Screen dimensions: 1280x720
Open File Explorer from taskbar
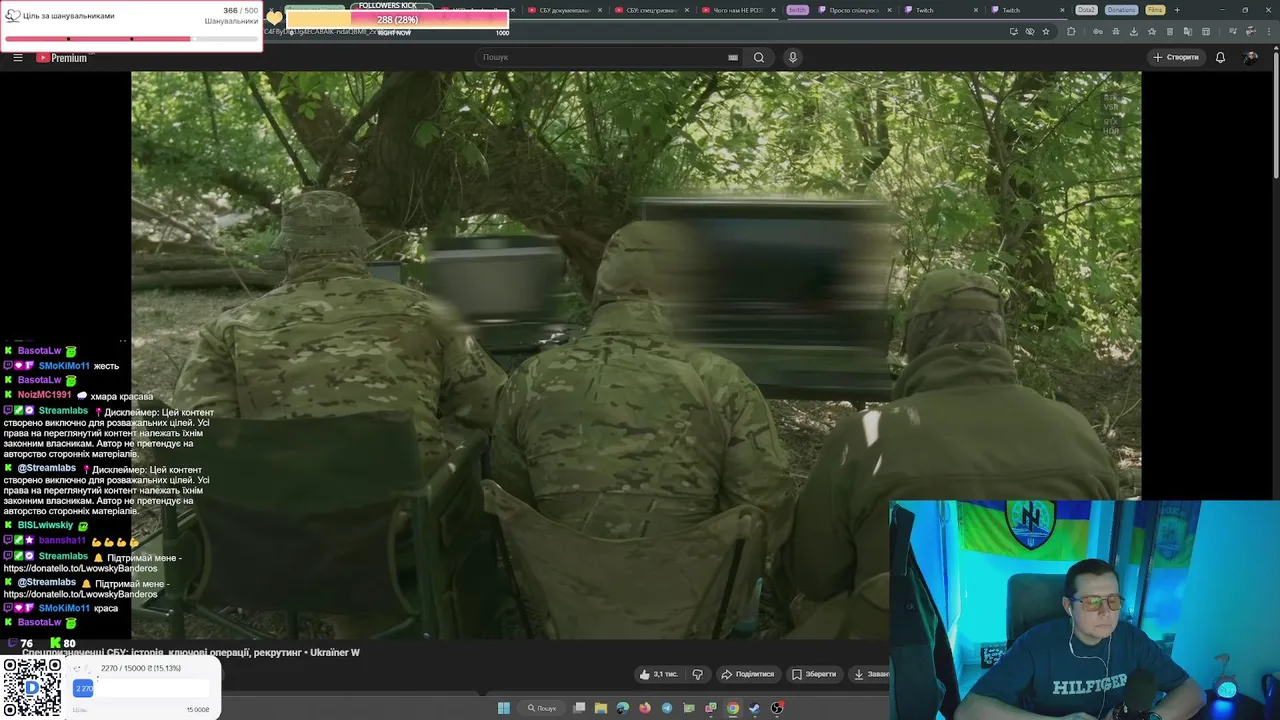601,708
